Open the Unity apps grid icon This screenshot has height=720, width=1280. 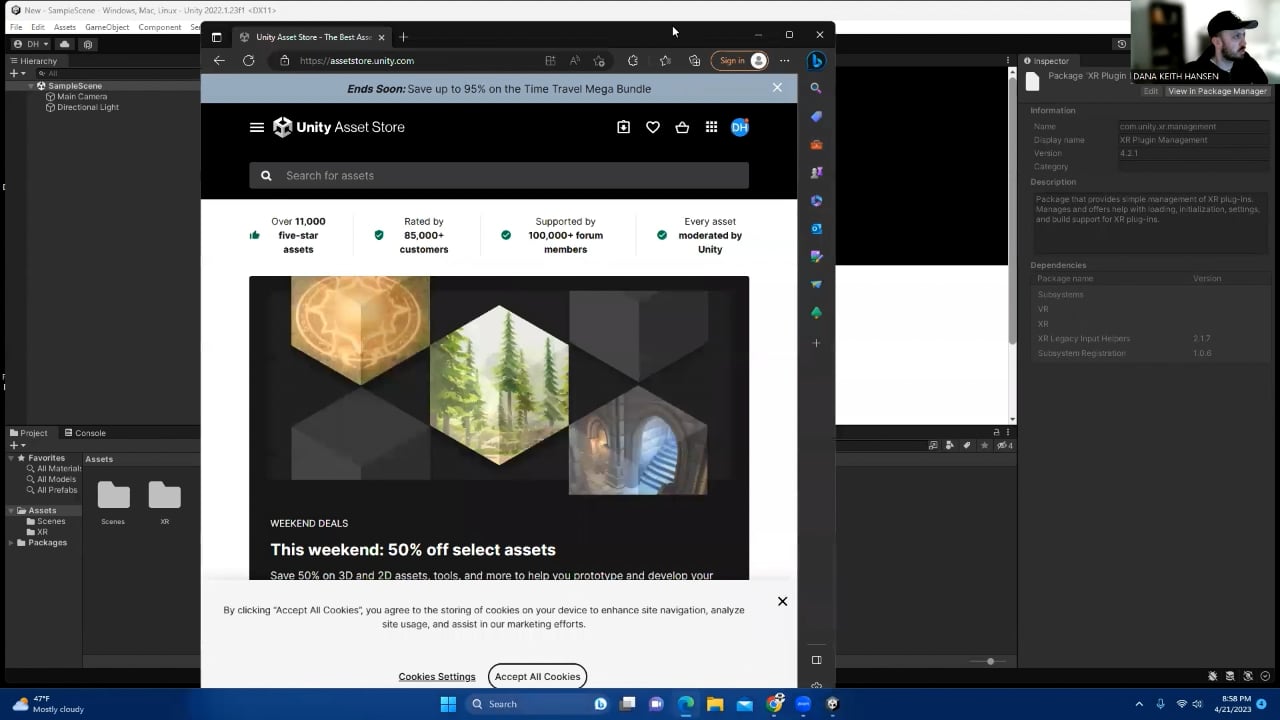[x=711, y=127]
